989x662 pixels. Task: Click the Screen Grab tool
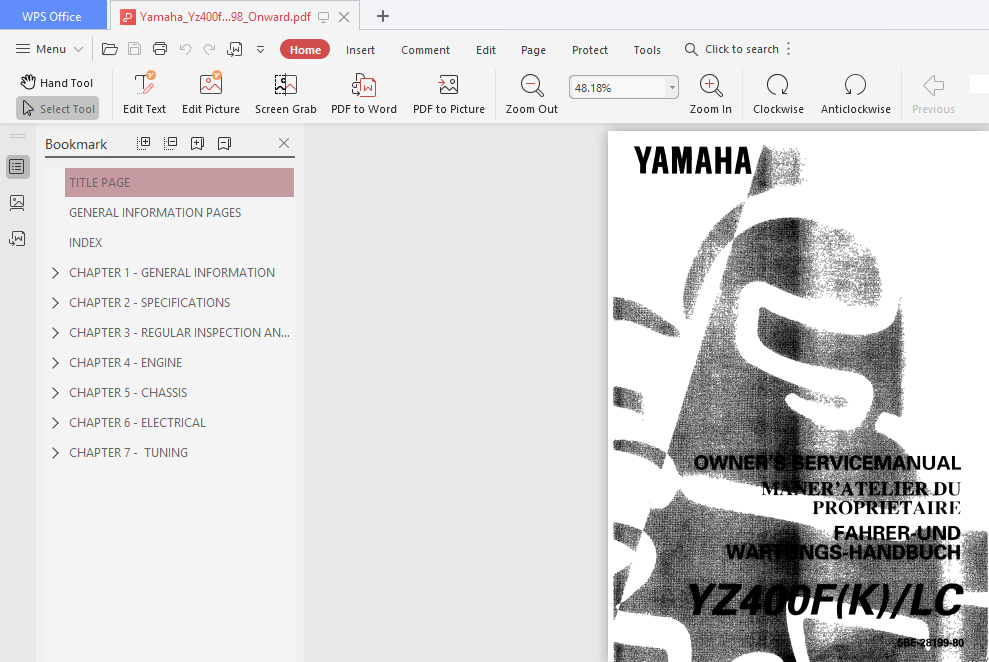point(286,93)
